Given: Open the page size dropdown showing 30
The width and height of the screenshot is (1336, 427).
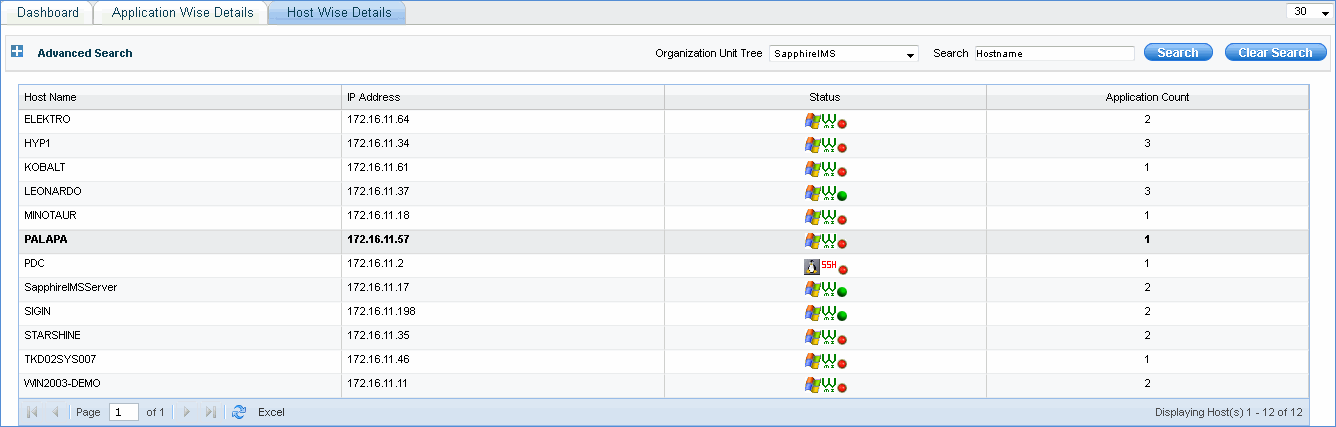Looking at the screenshot, I should (1310, 12).
